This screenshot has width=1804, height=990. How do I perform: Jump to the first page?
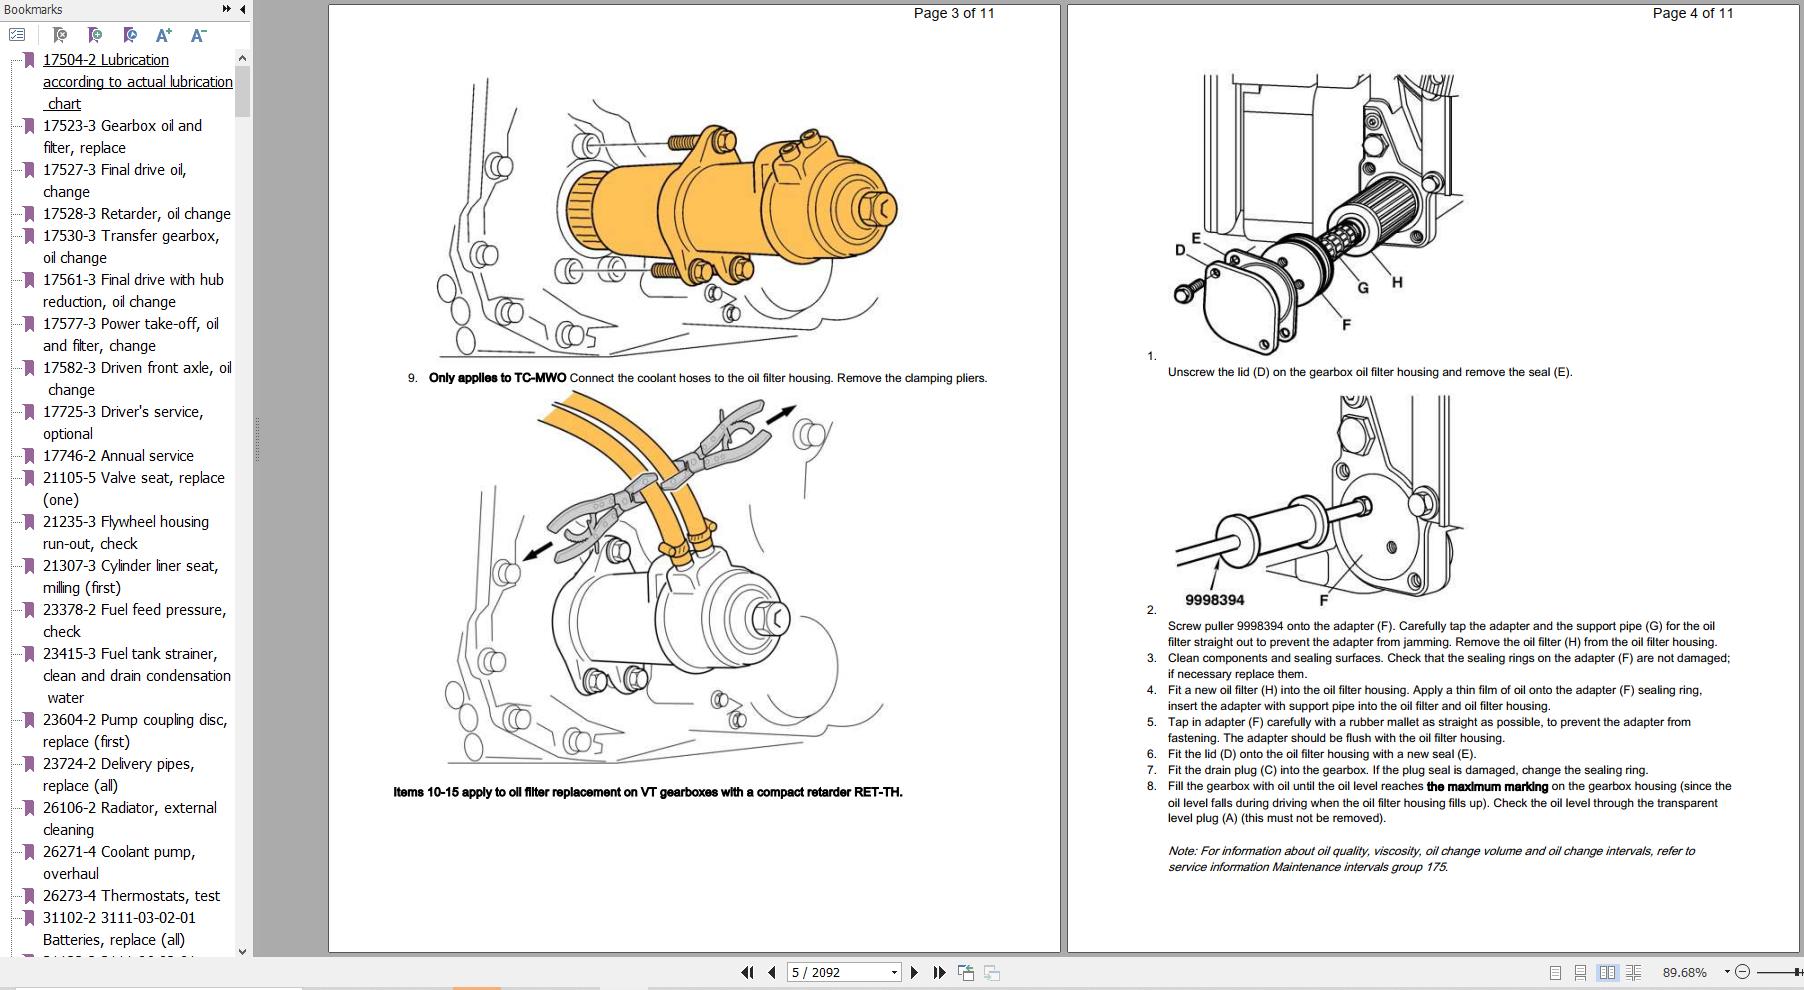pos(747,972)
